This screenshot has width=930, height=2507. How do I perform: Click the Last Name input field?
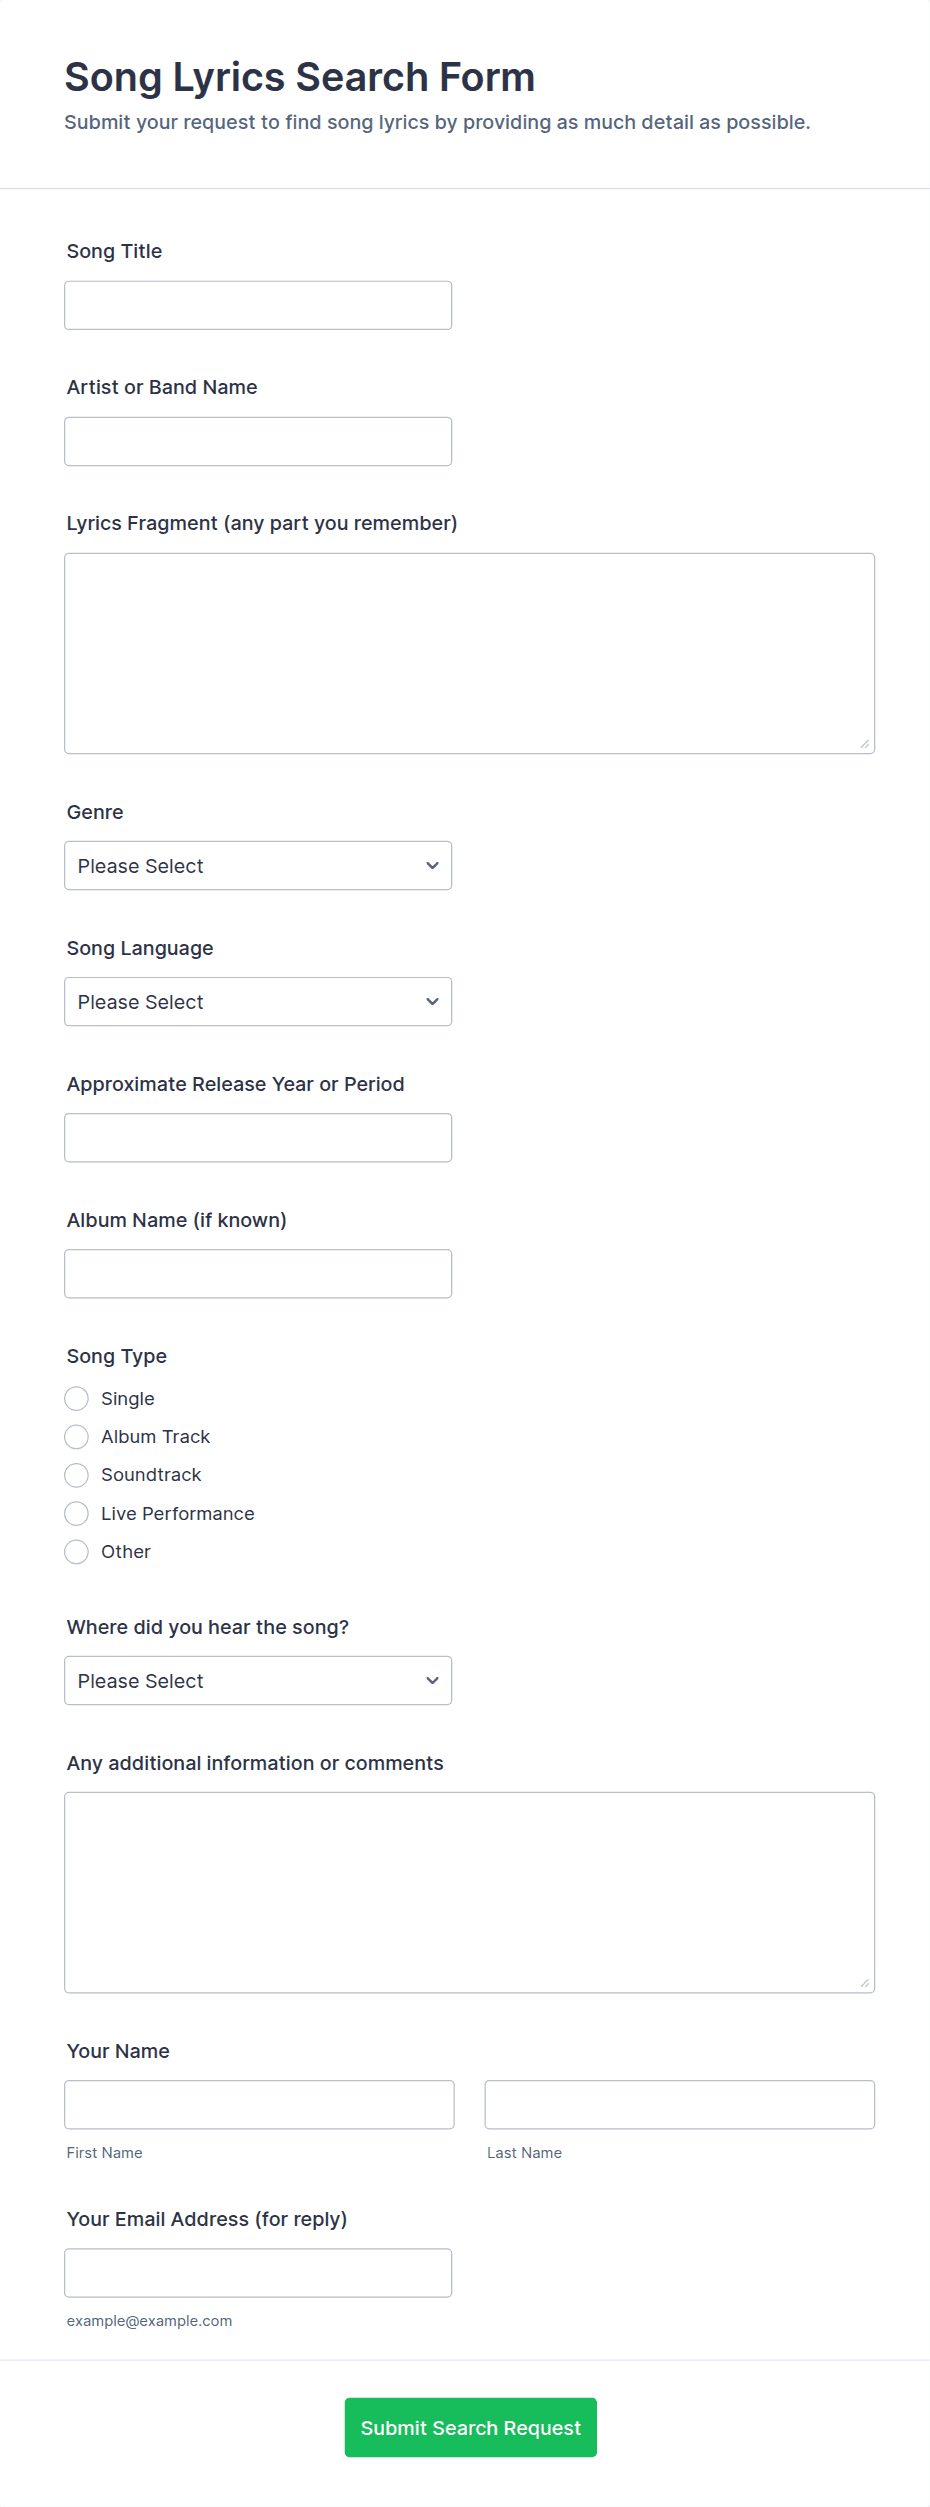(x=679, y=2104)
